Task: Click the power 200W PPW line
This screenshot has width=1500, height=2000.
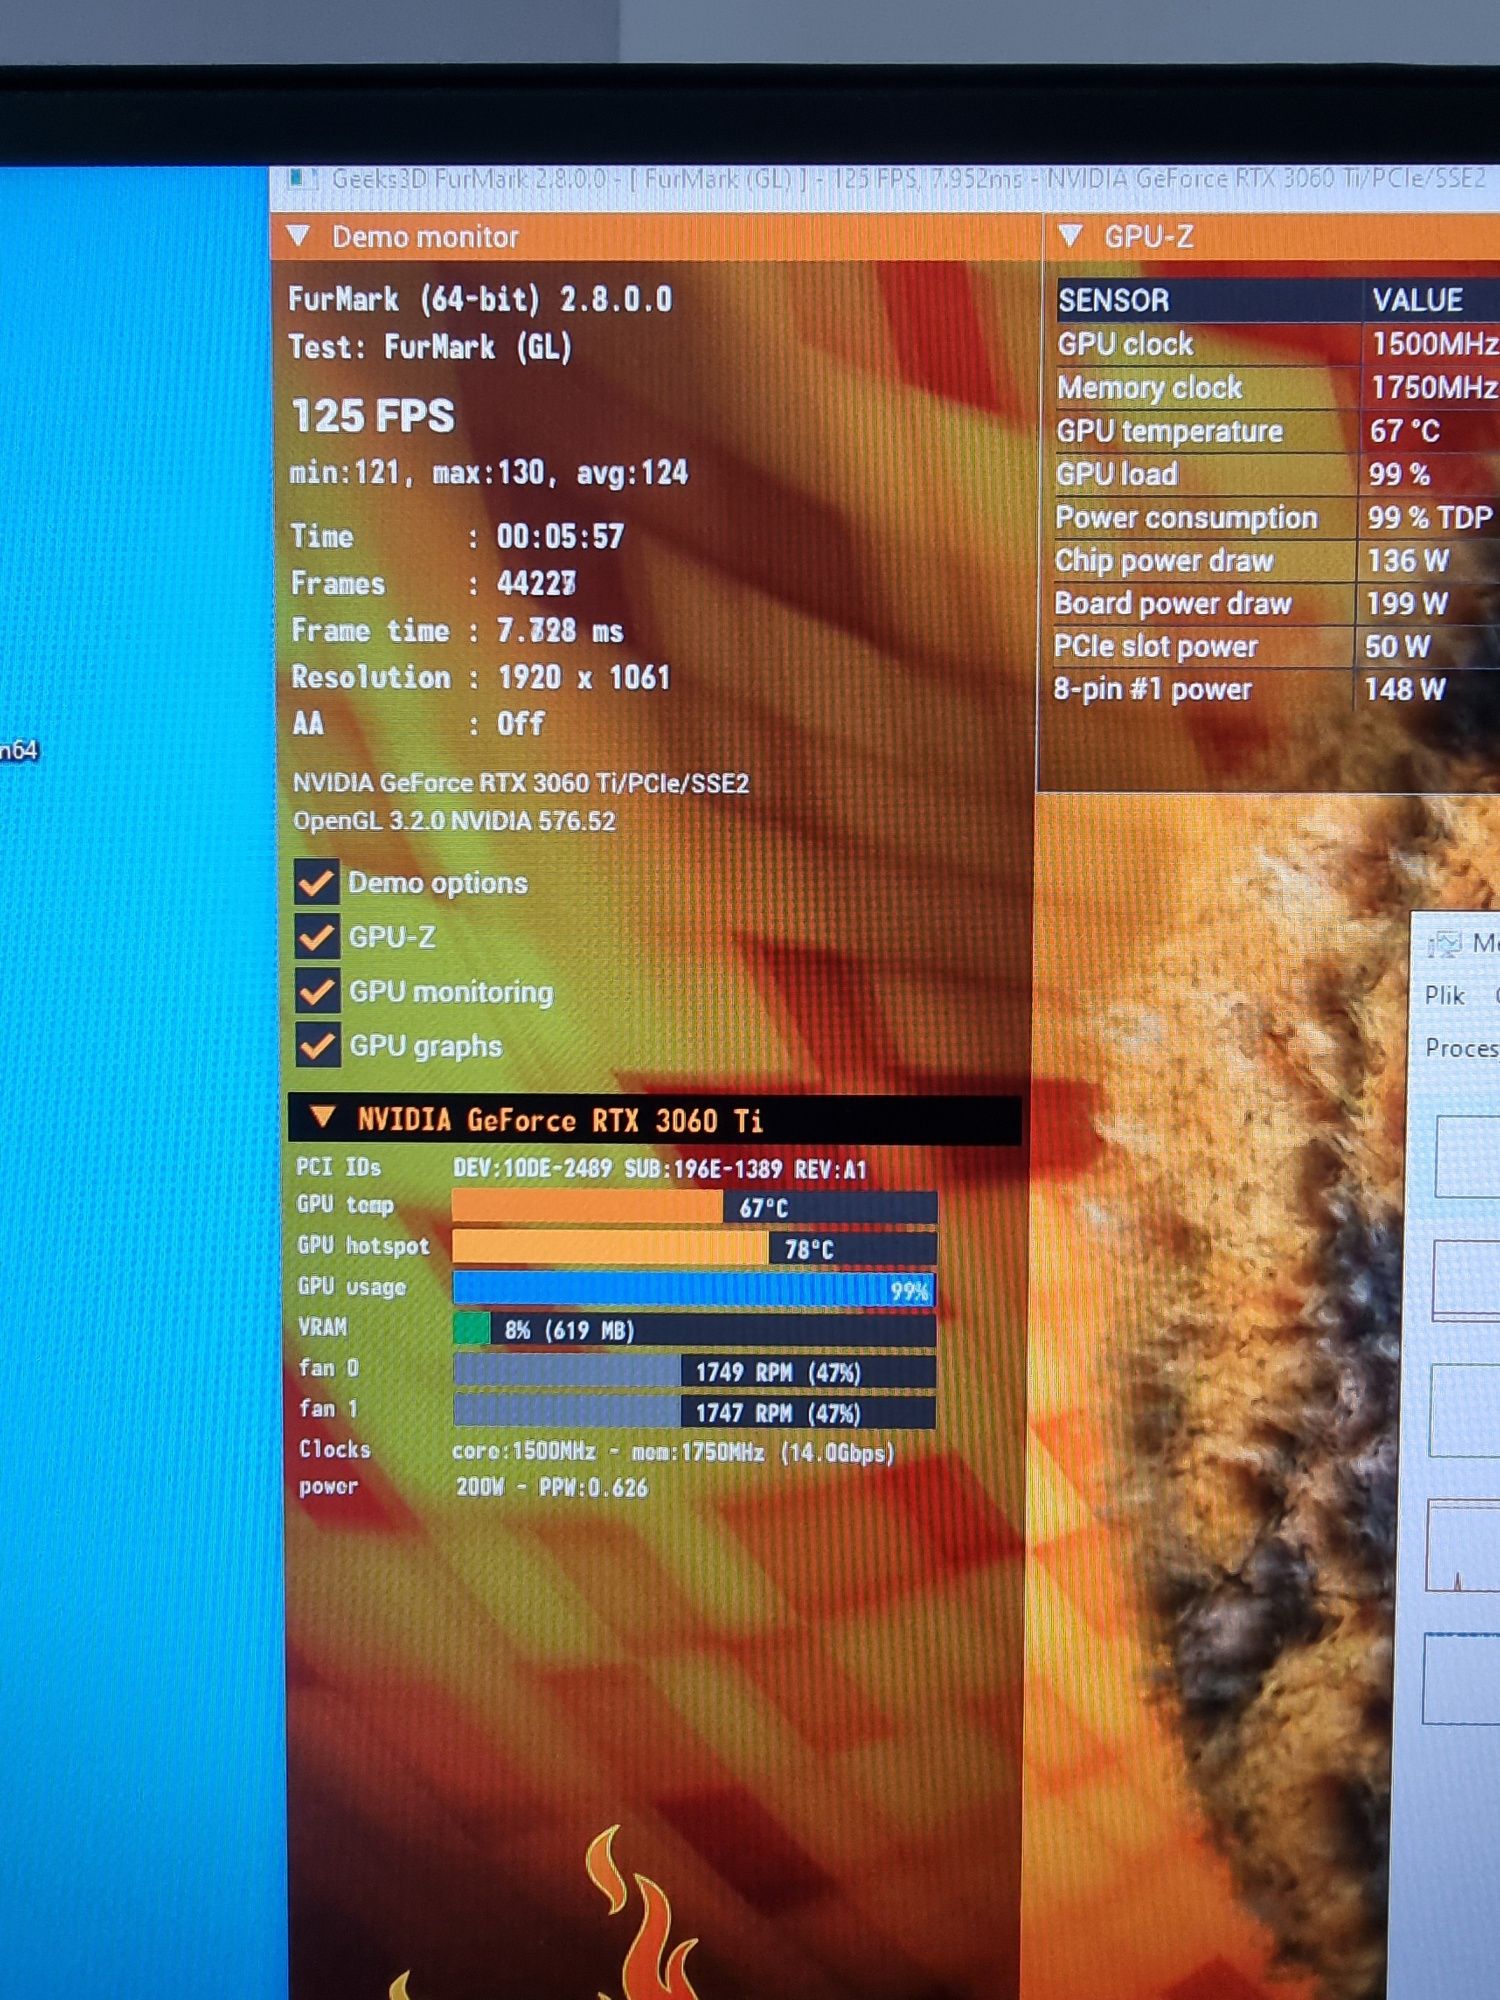Action: coord(474,1487)
